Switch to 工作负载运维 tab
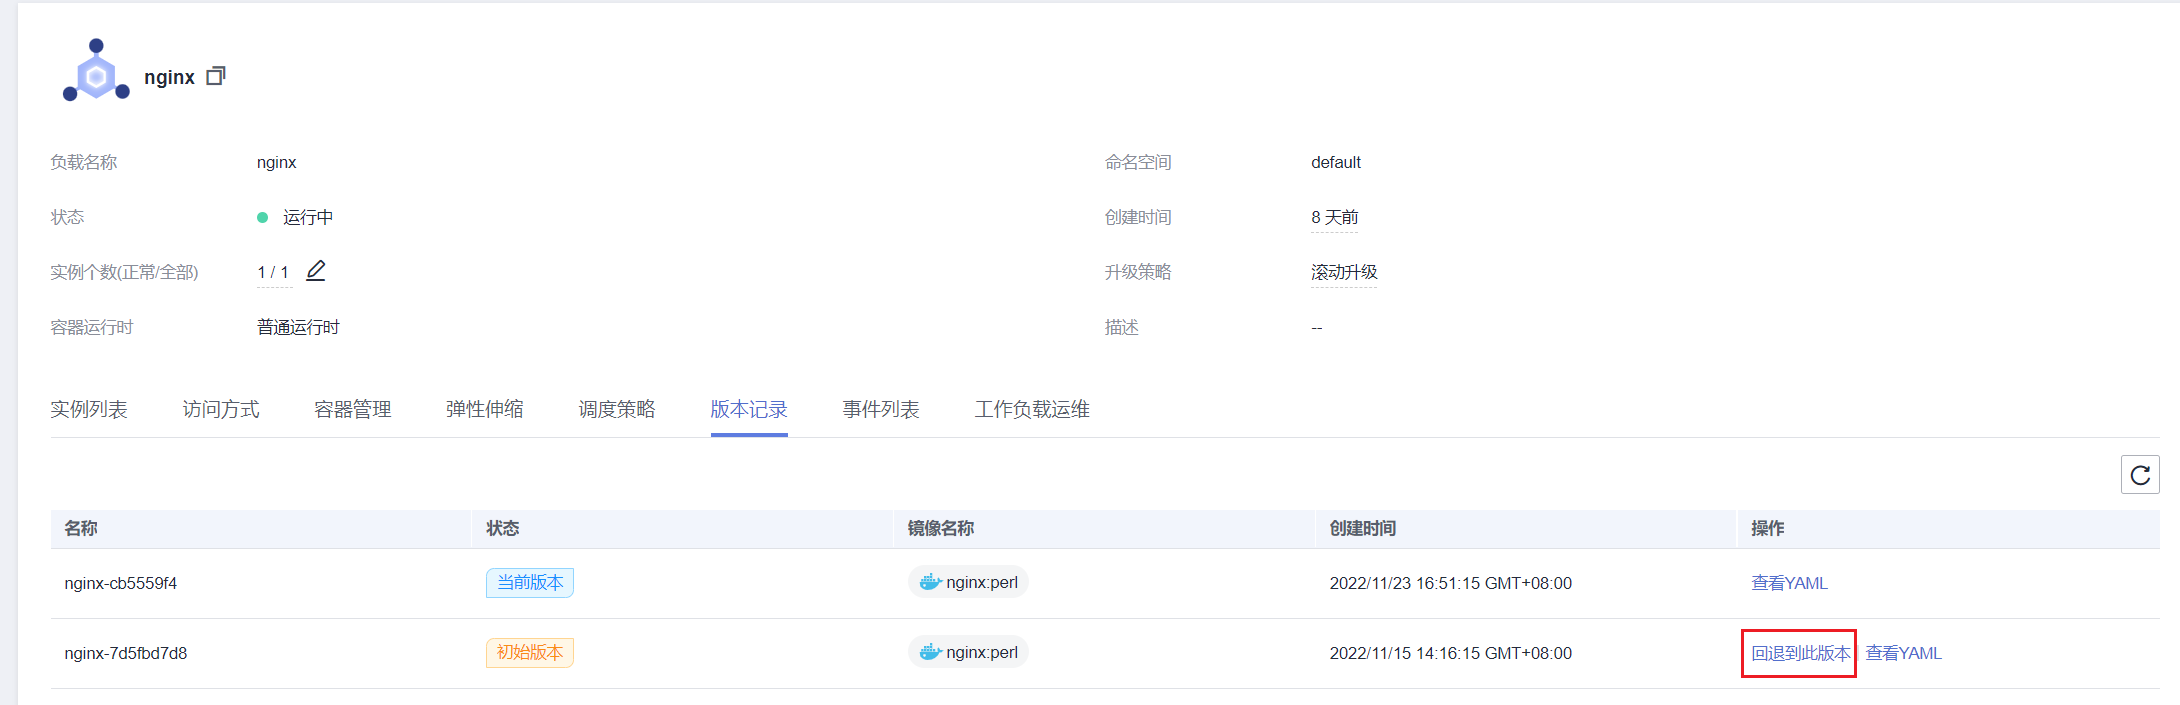Screen dimensions: 2180x705 [x=1032, y=409]
